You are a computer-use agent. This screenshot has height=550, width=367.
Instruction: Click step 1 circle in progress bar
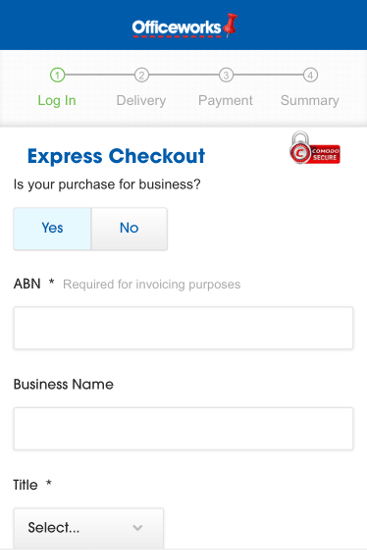click(58, 75)
